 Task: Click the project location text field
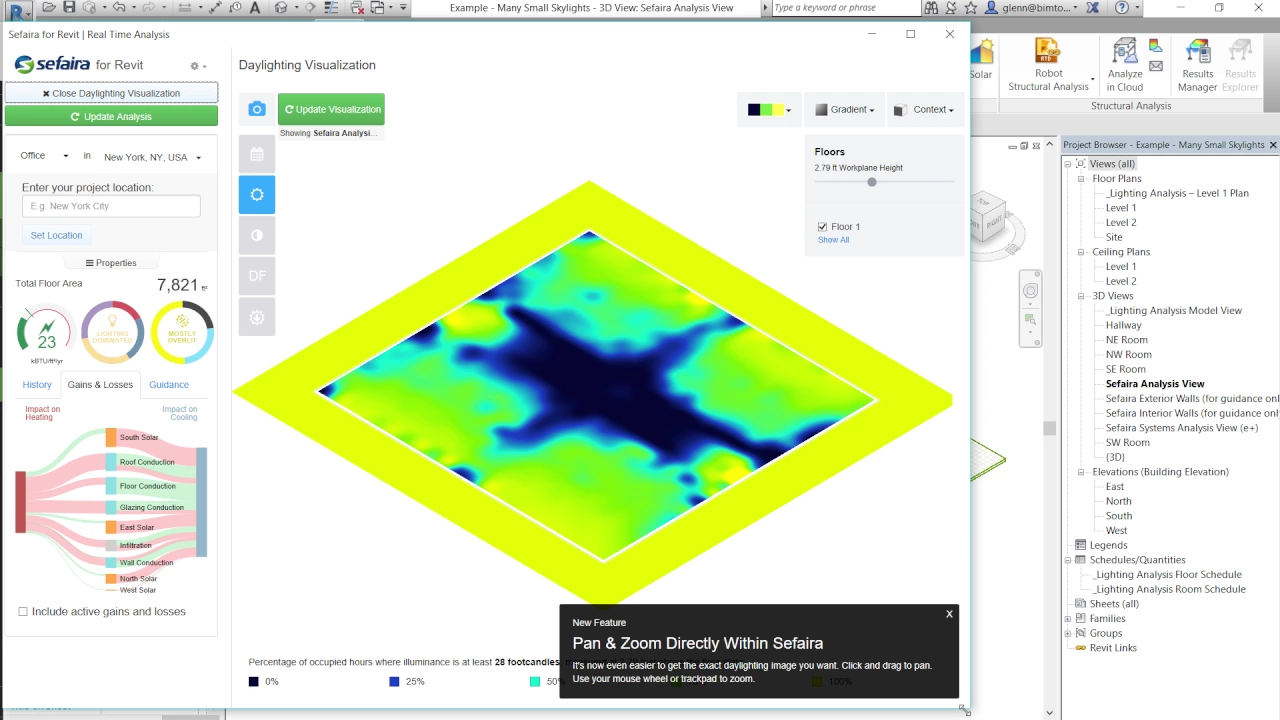click(x=111, y=206)
